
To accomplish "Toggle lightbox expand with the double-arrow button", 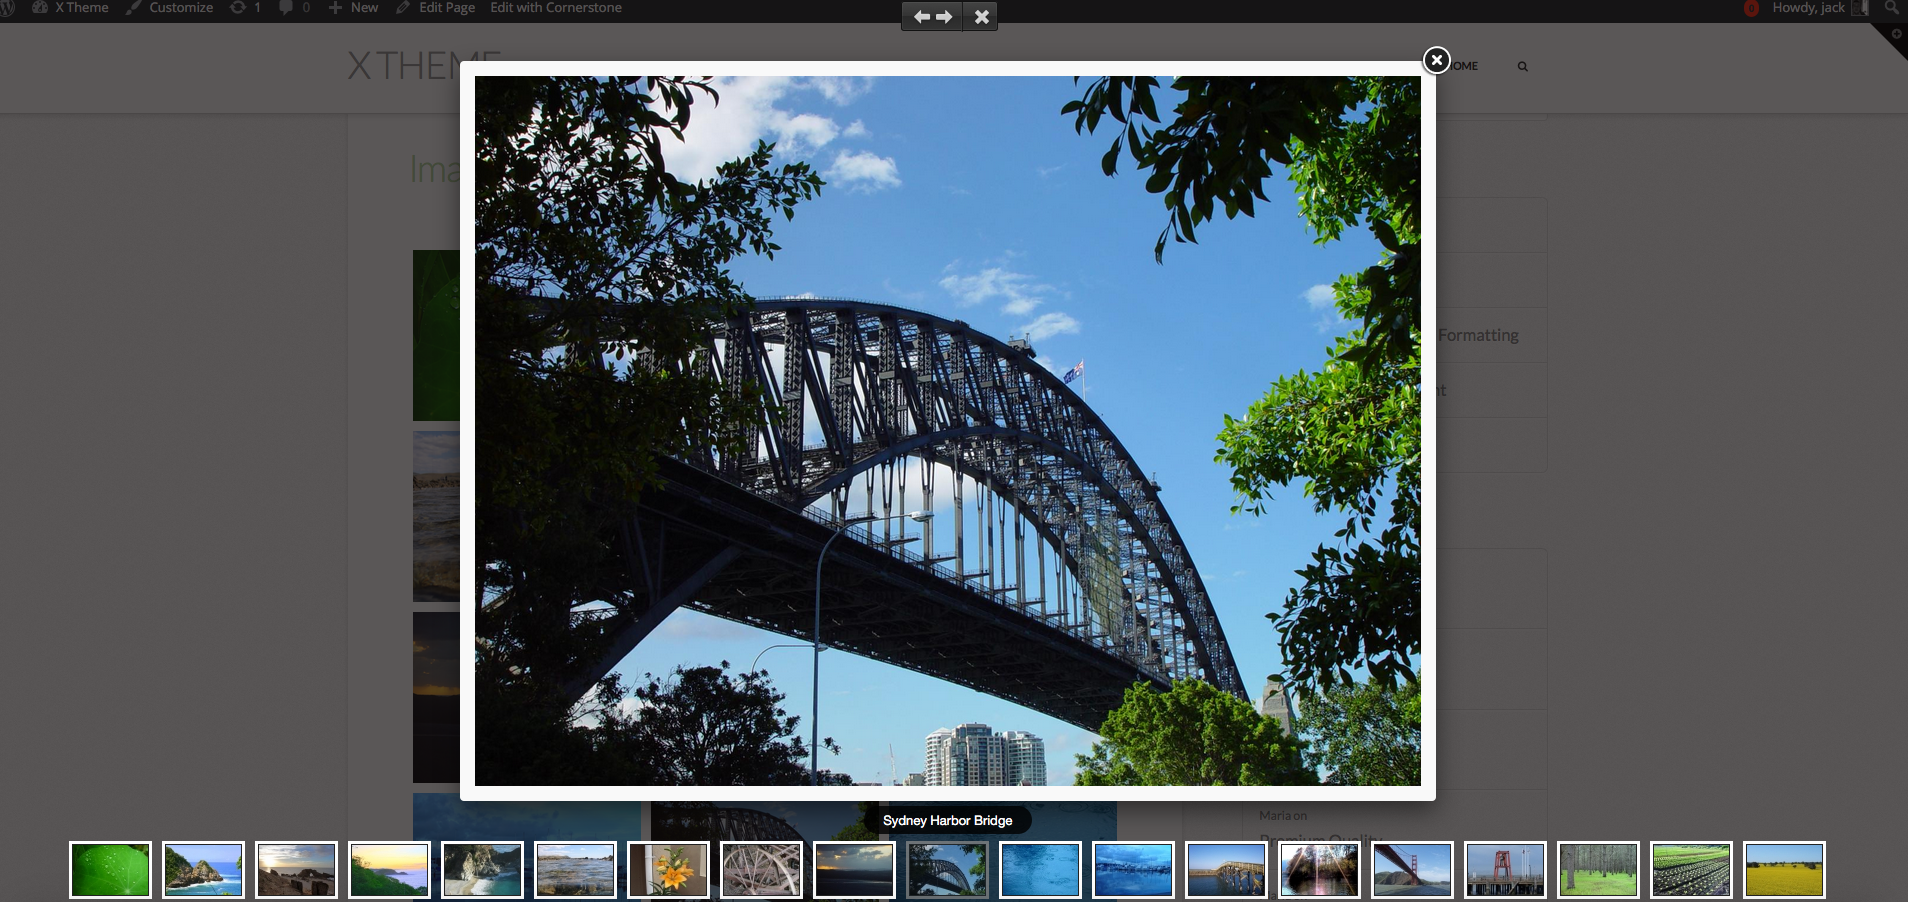I will pyautogui.click(x=932, y=17).
